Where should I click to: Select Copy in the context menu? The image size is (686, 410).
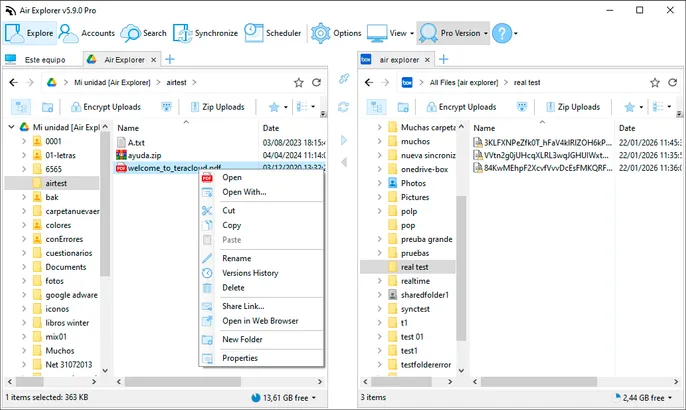point(261,225)
